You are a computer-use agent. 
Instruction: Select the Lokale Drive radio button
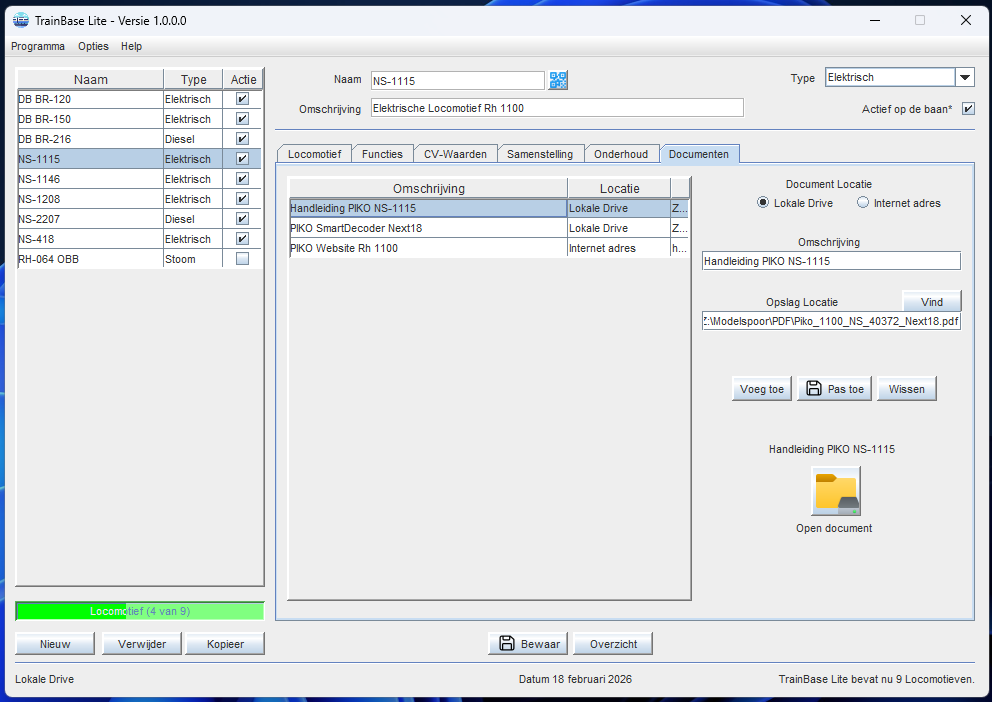click(x=764, y=203)
